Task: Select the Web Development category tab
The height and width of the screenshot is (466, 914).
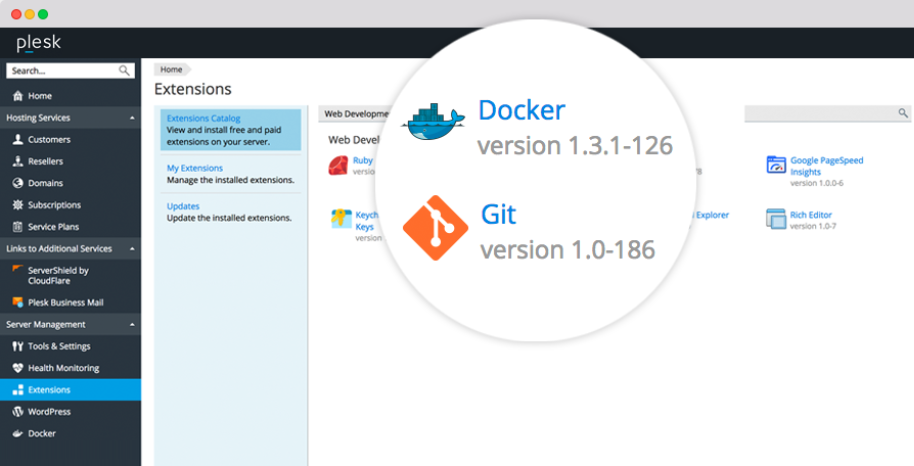Action: coord(356,114)
